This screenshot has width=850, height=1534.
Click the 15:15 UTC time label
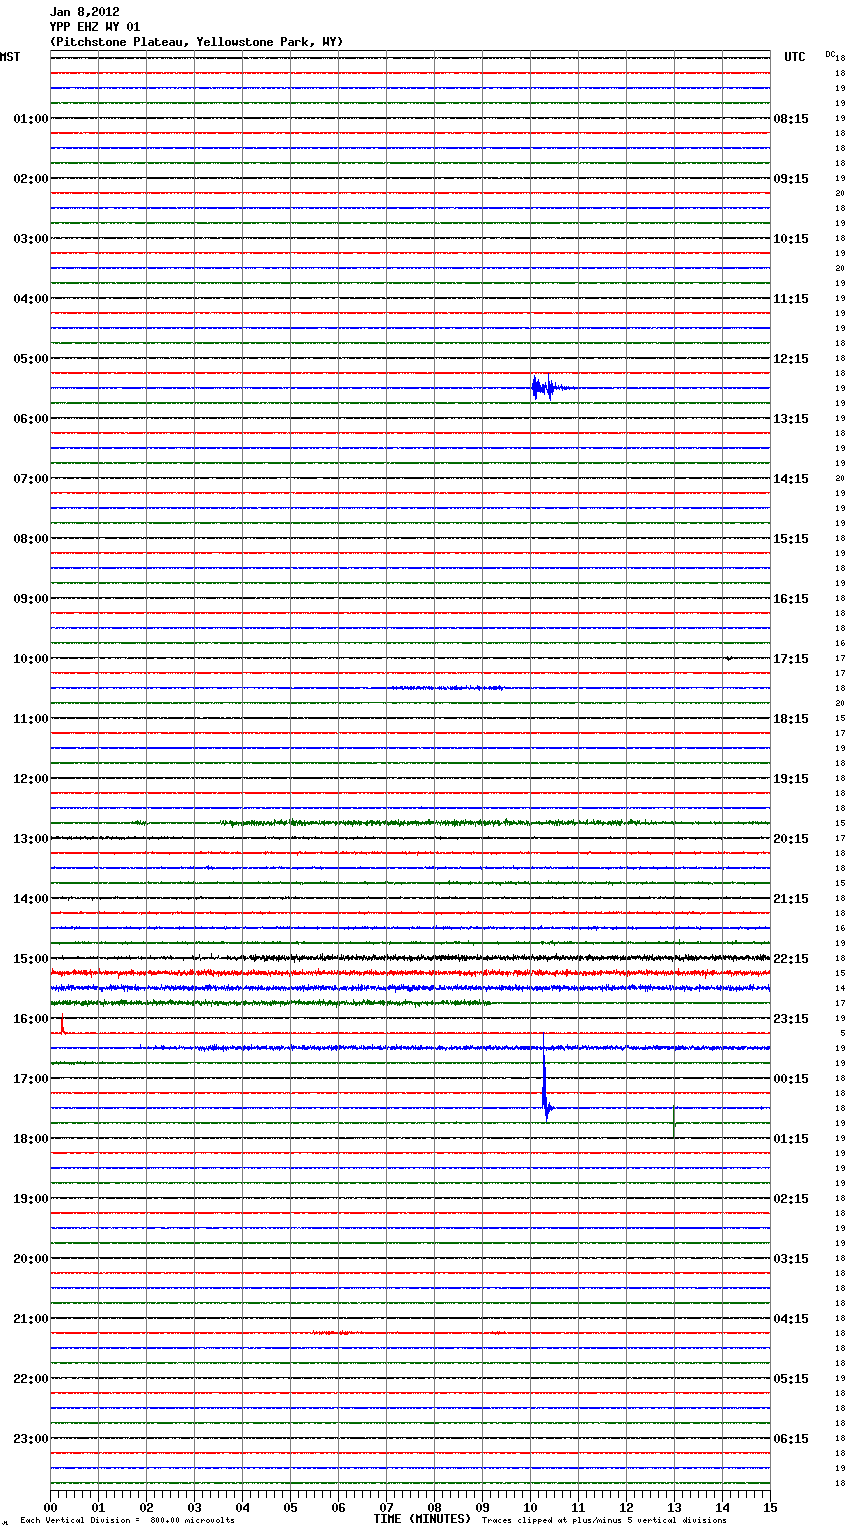pos(791,539)
